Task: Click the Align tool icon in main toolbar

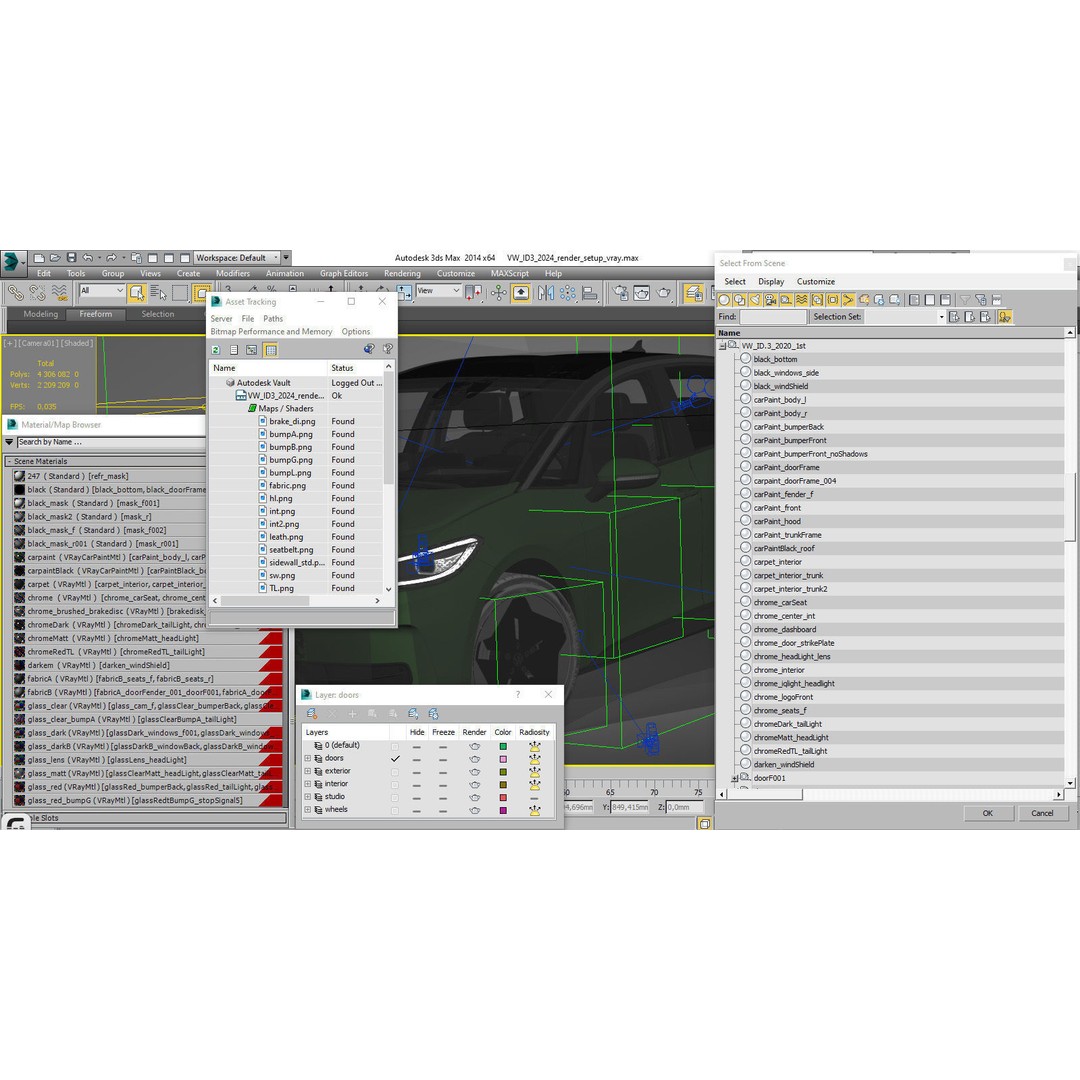Action: click(590, 293)
